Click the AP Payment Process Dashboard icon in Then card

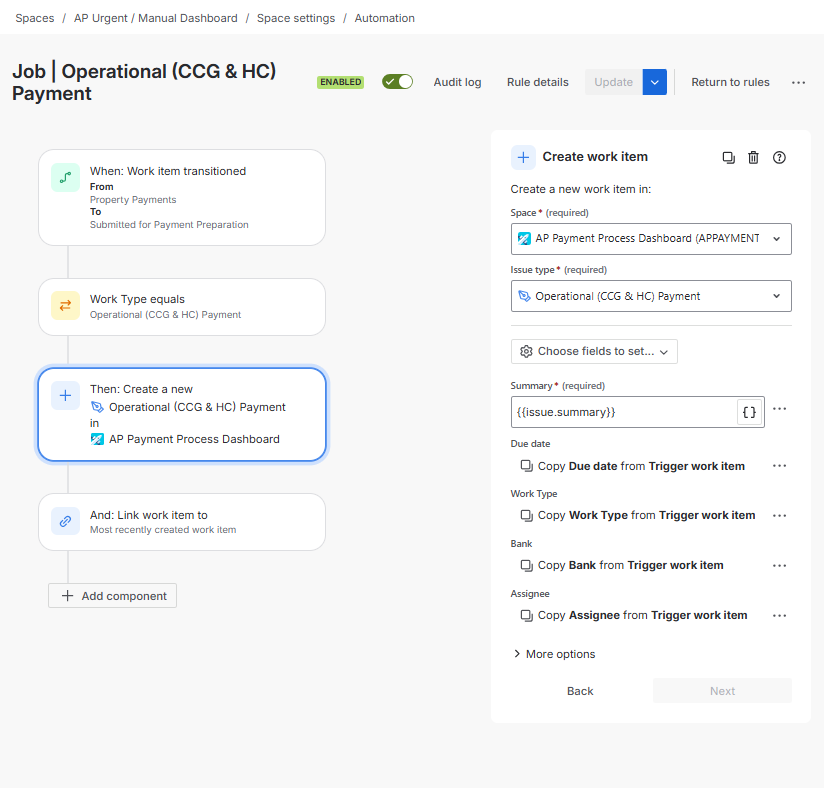[97, 439]
